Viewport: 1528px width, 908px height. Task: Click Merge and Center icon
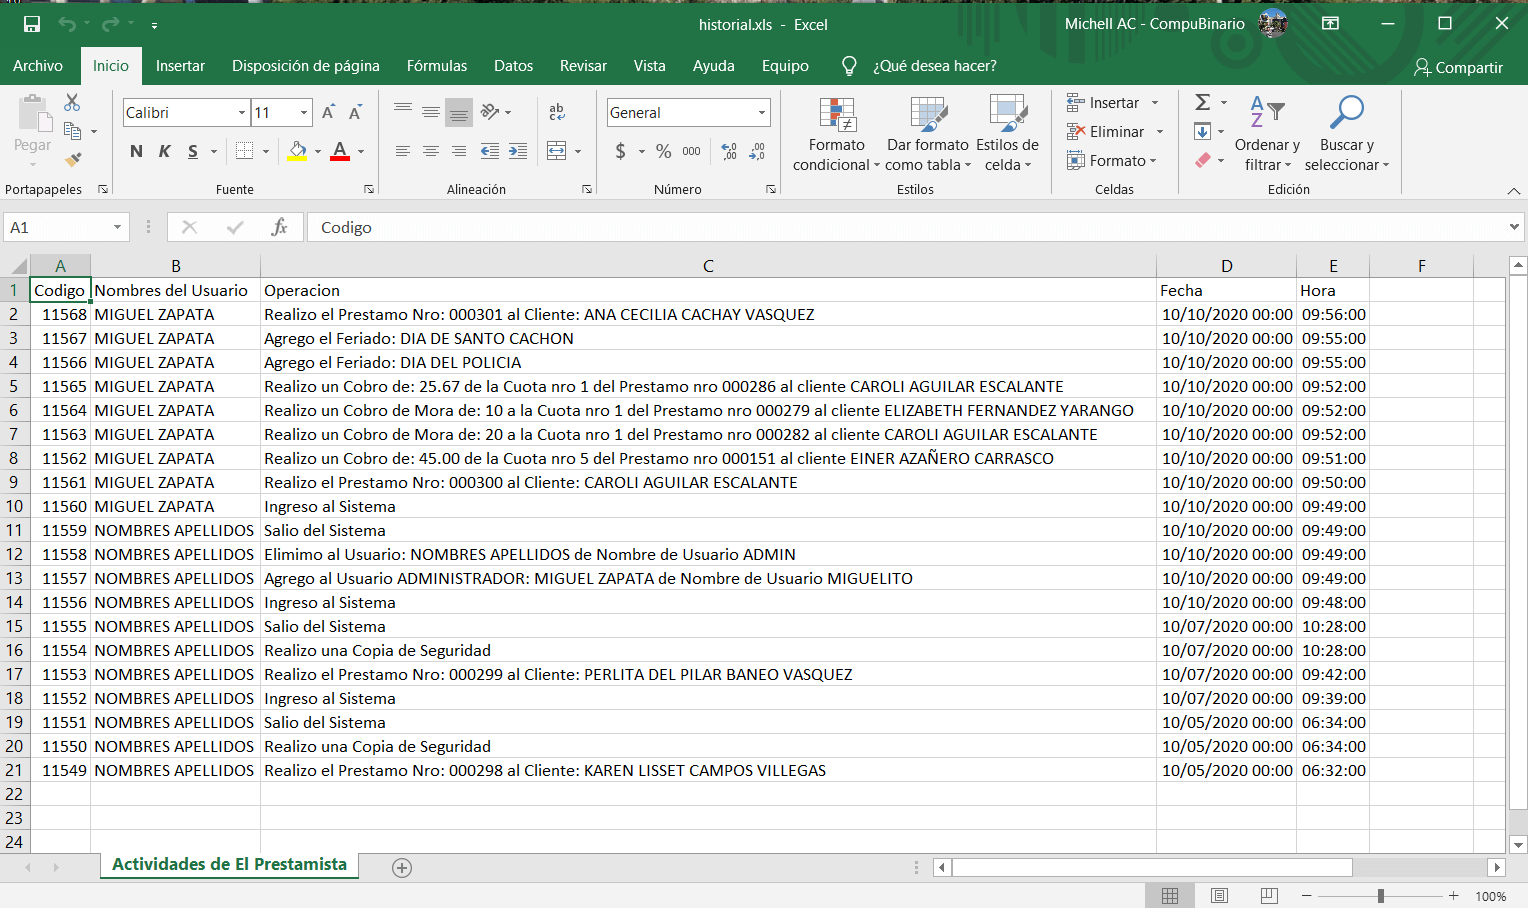(x=557, y=151)
